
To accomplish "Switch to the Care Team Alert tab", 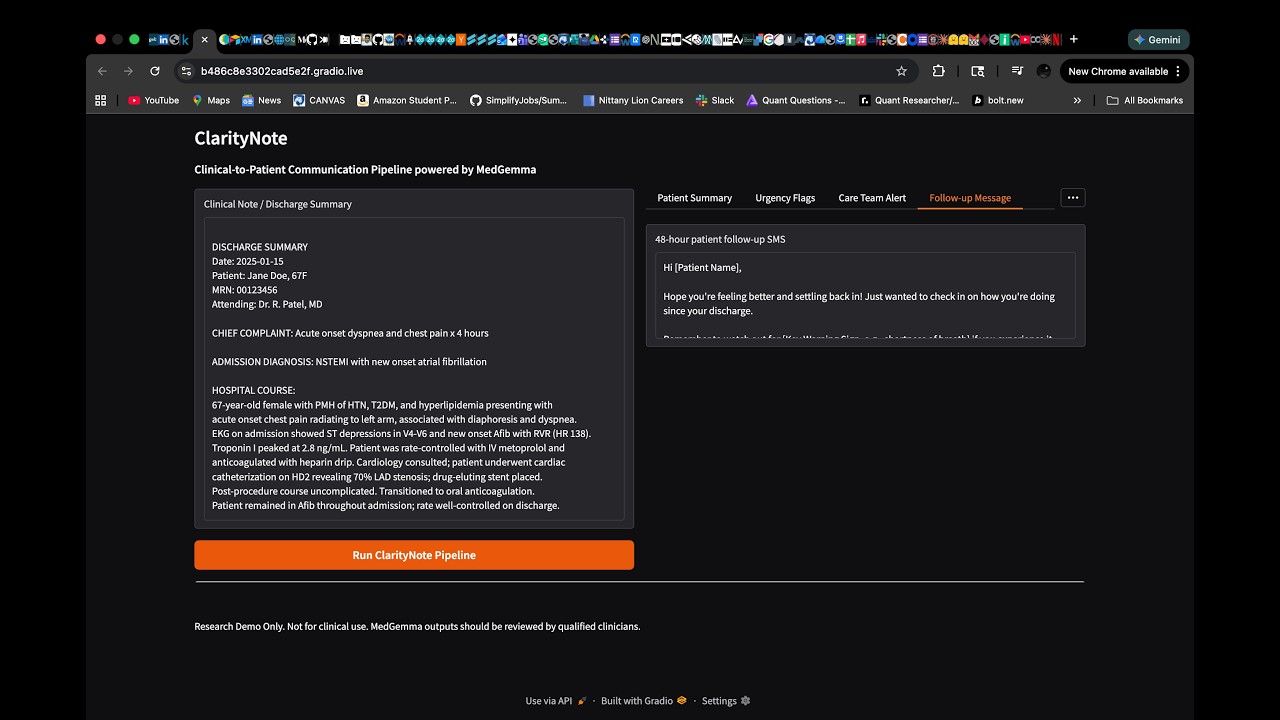I will [872, 198].
